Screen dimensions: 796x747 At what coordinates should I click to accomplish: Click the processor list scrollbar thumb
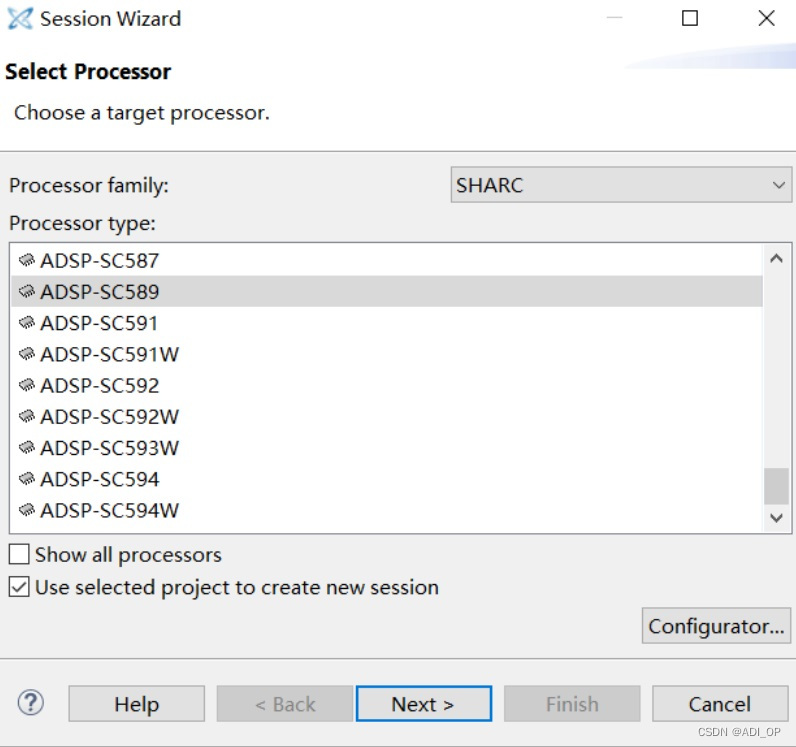776,486
